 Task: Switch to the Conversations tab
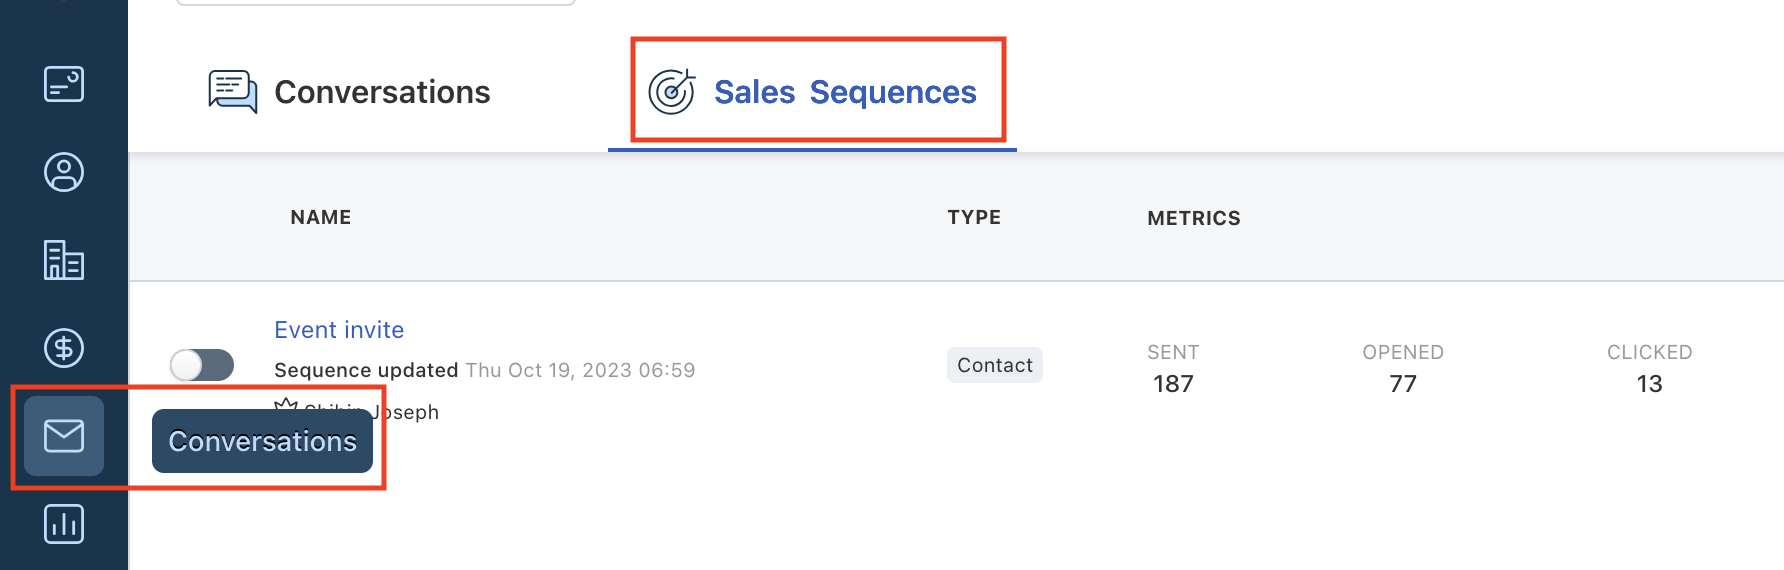click(x=350, y=92)
